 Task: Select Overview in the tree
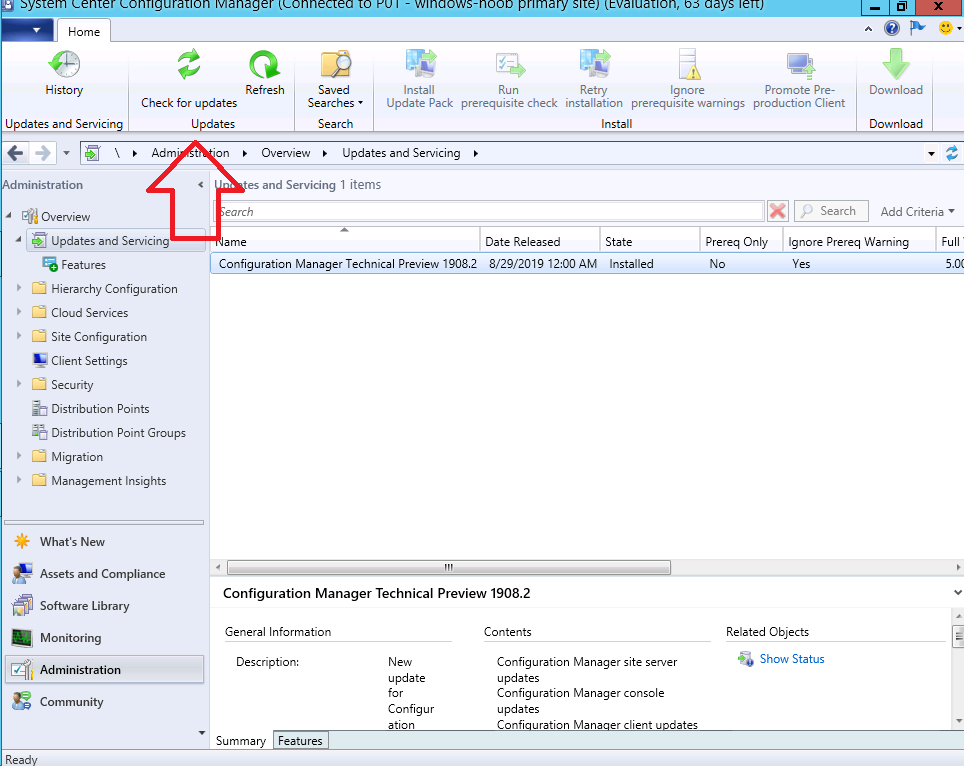[66, 216]
